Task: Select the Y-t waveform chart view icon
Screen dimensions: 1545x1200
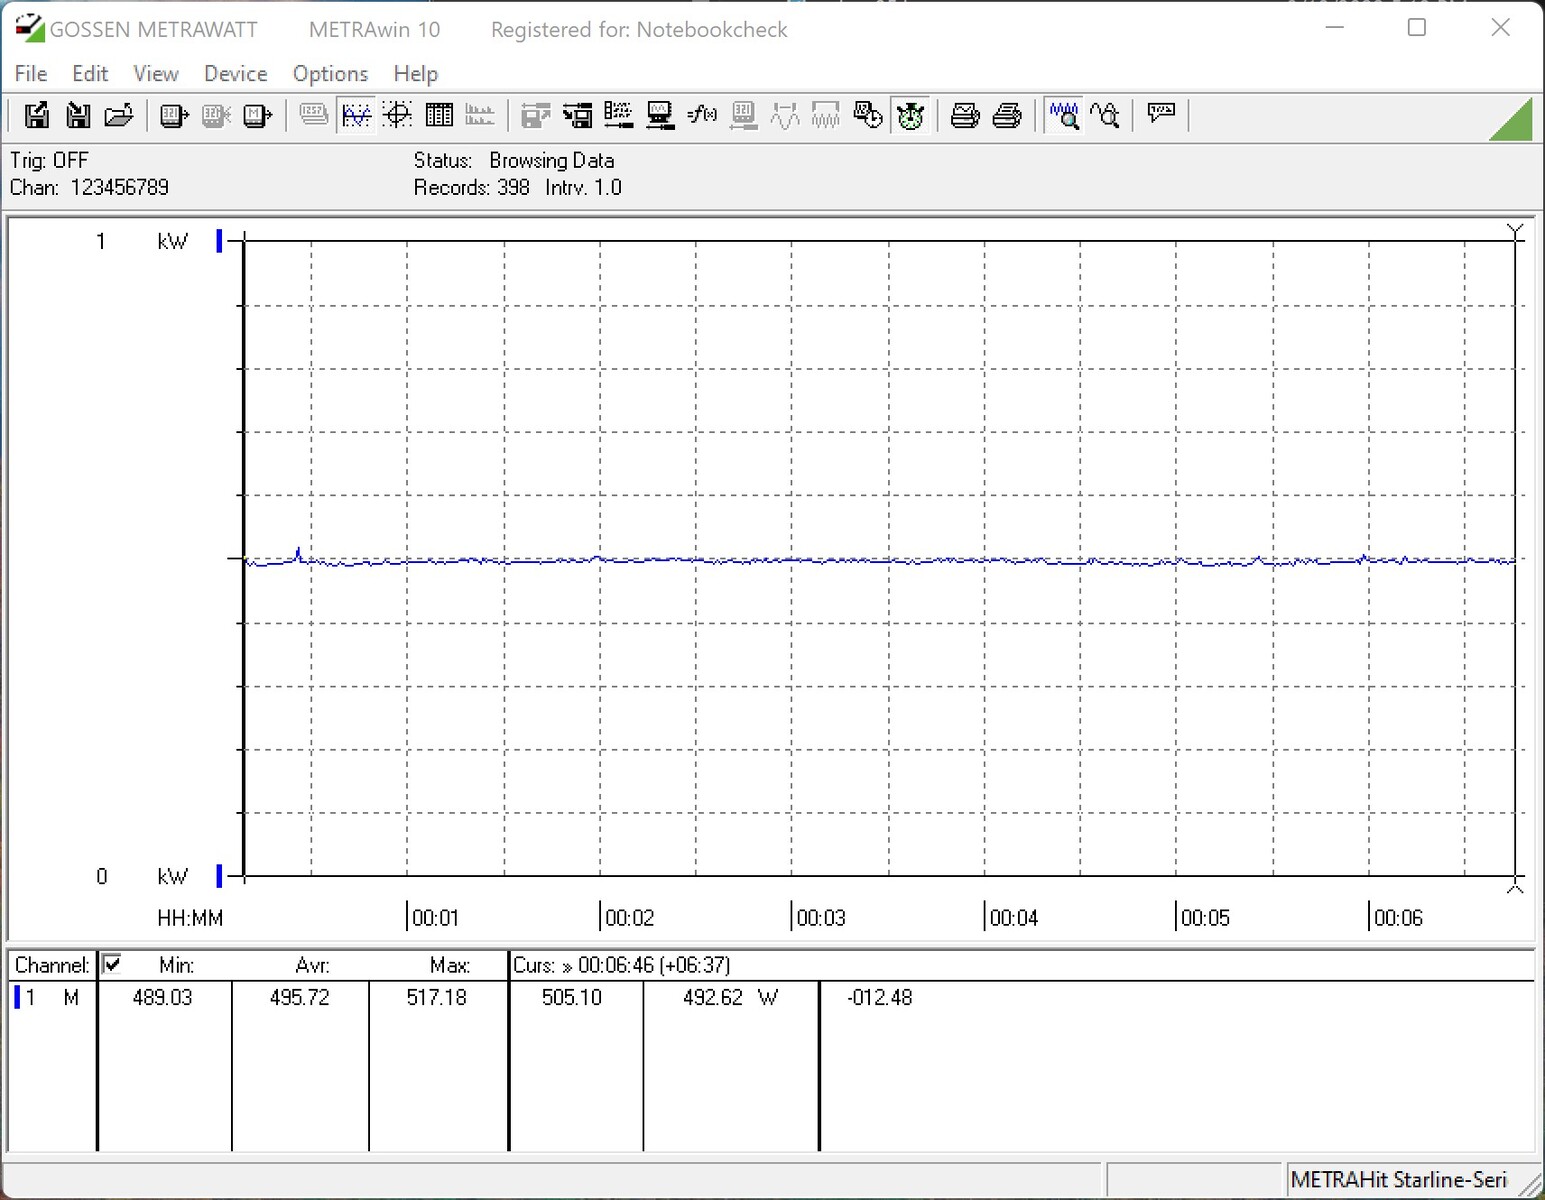Action: pos(356,116)
